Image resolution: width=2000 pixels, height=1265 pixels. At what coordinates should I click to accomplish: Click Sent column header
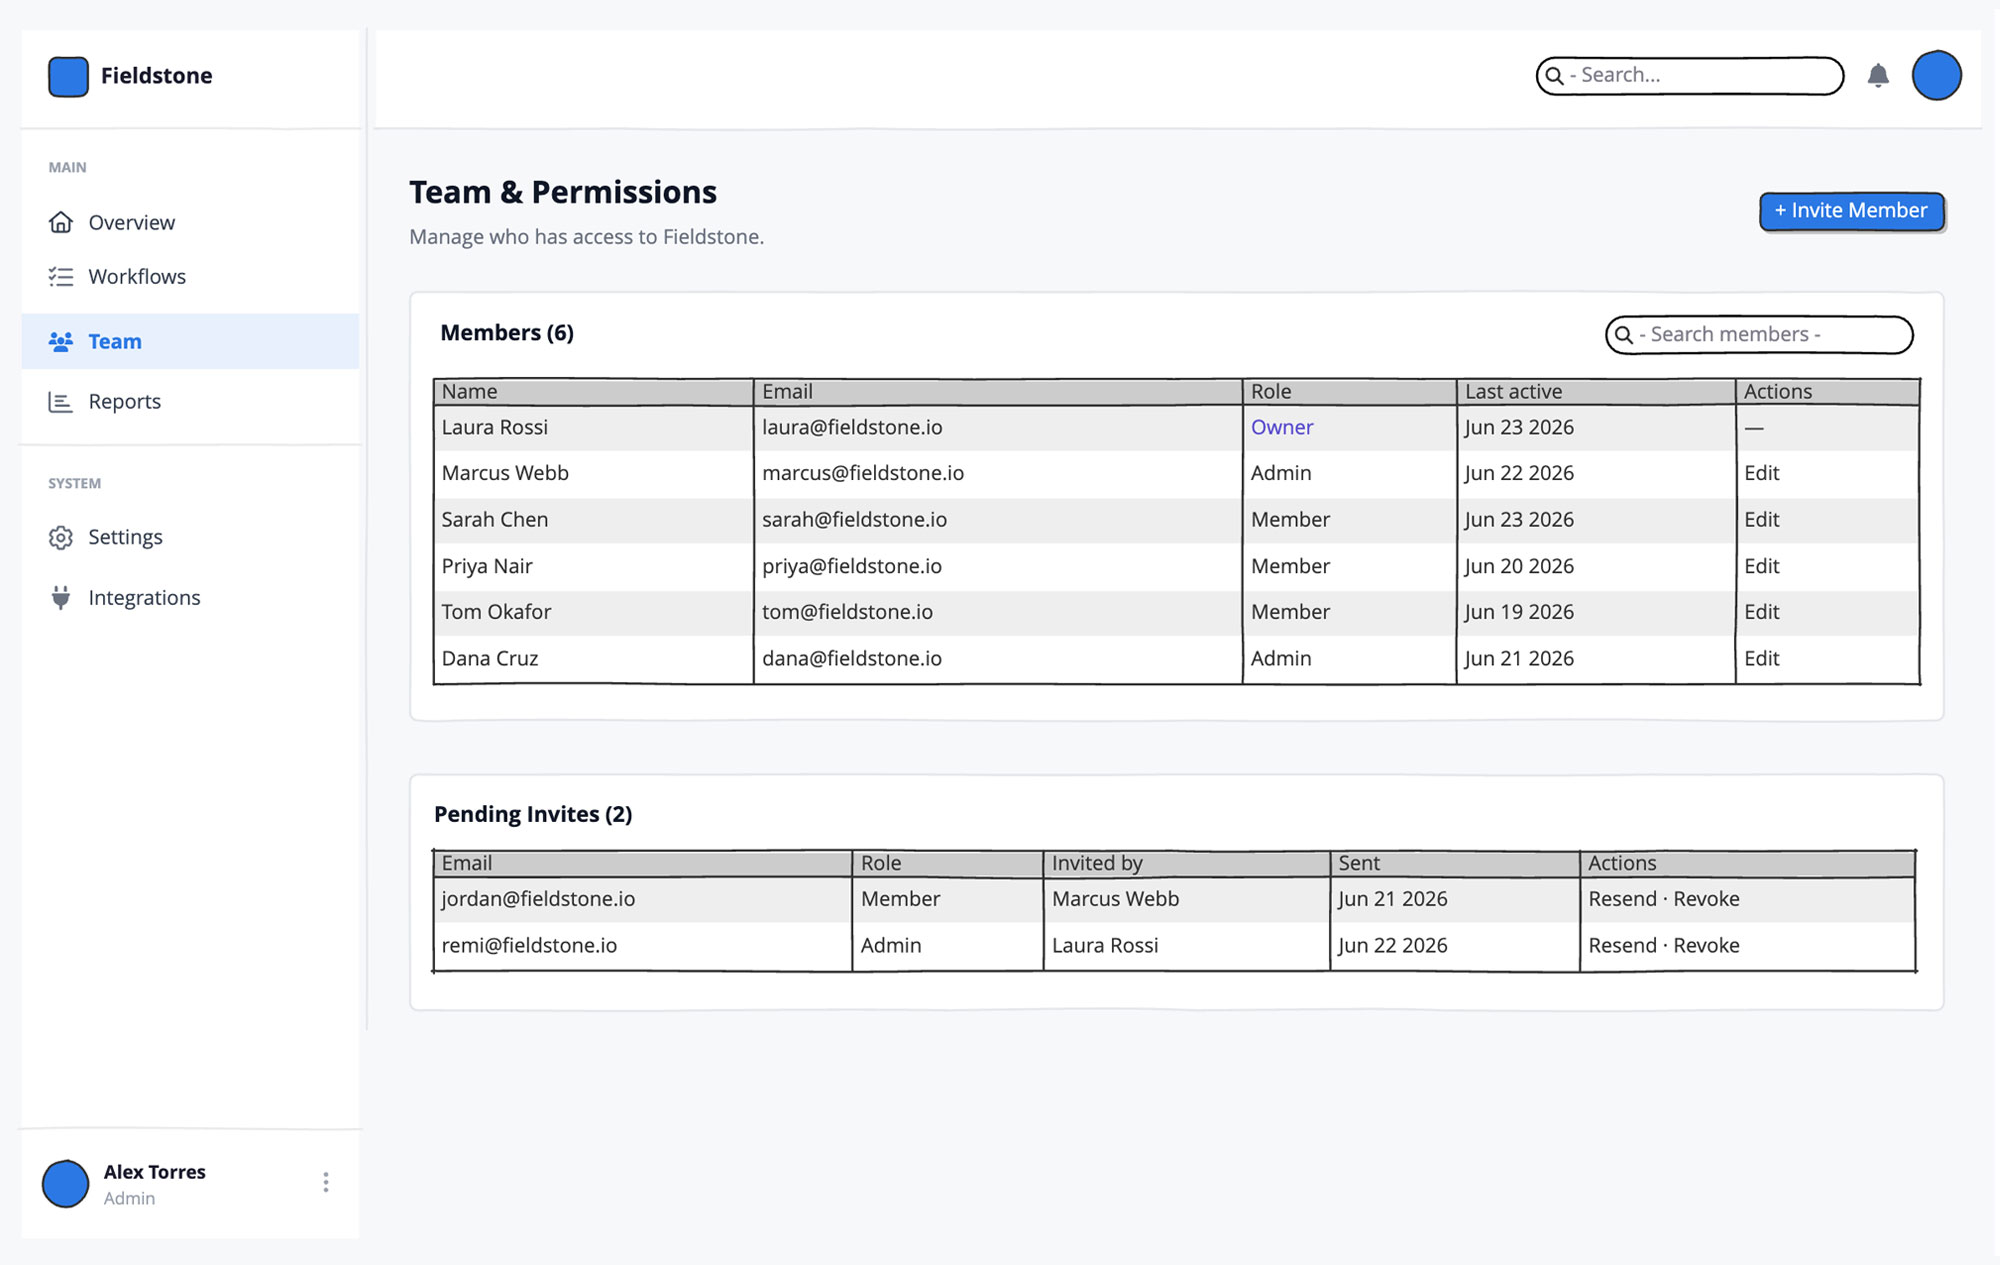pyautogui.click(x=1455, y=863)
